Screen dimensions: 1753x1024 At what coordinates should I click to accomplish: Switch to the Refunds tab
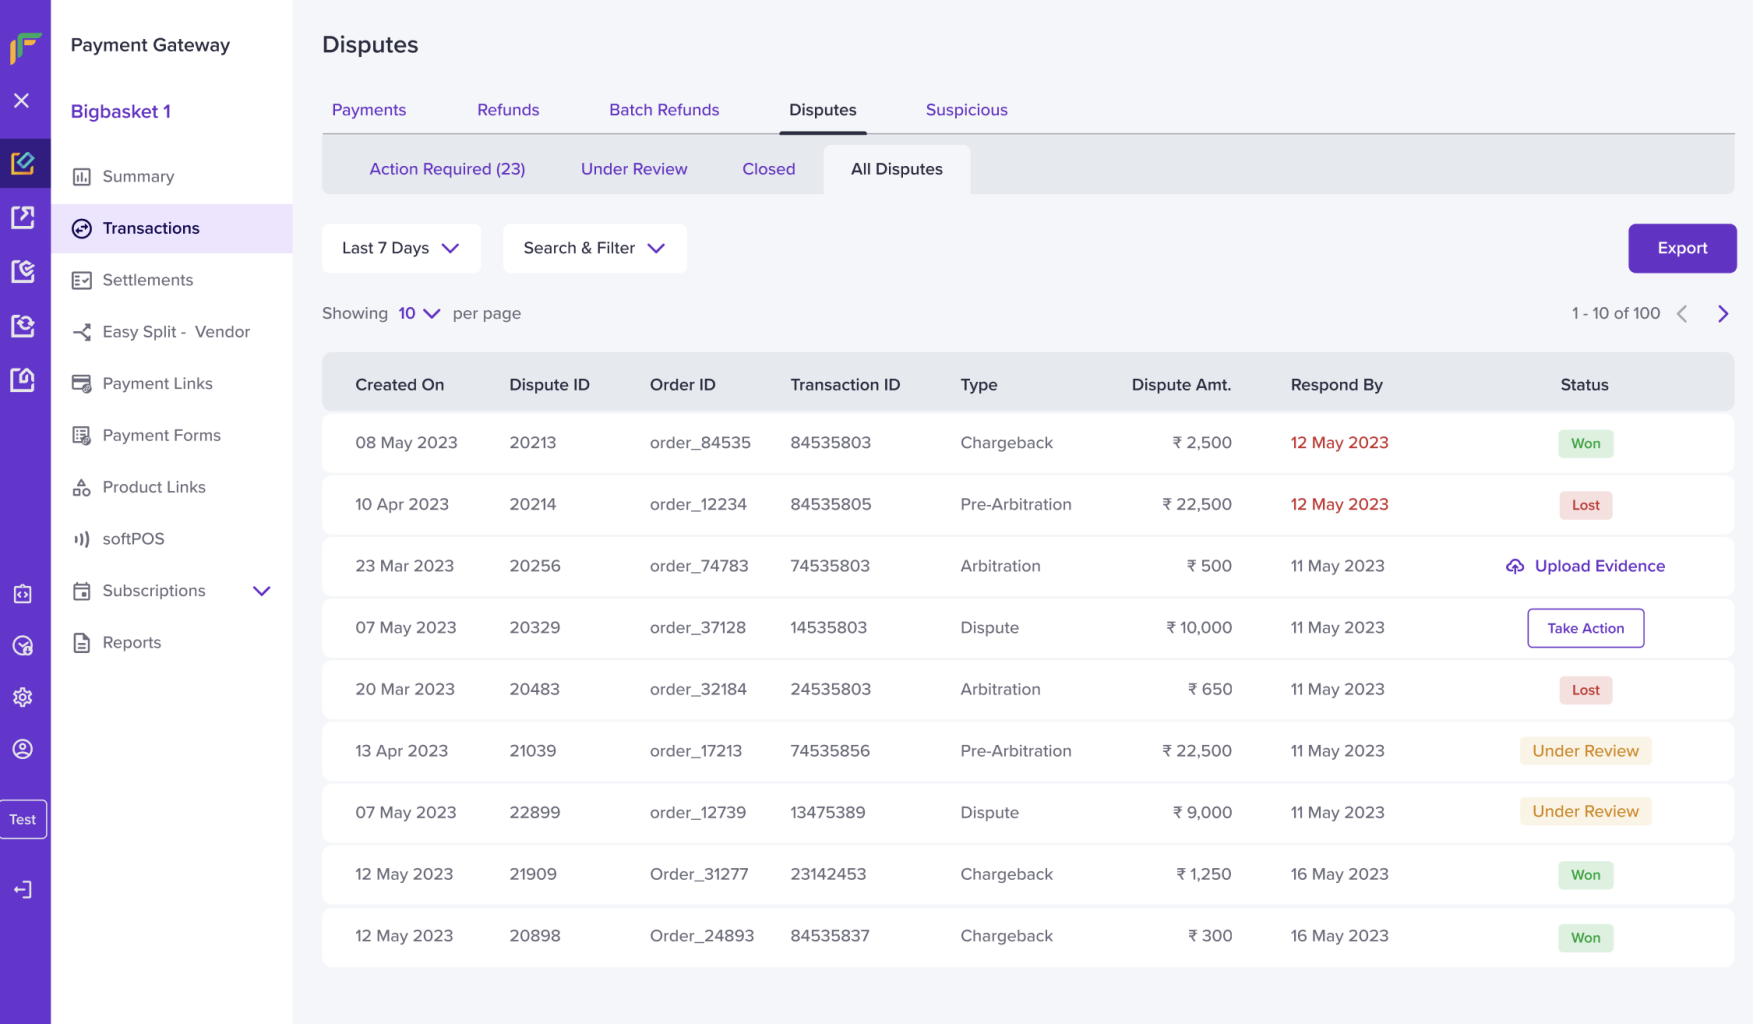508,110
